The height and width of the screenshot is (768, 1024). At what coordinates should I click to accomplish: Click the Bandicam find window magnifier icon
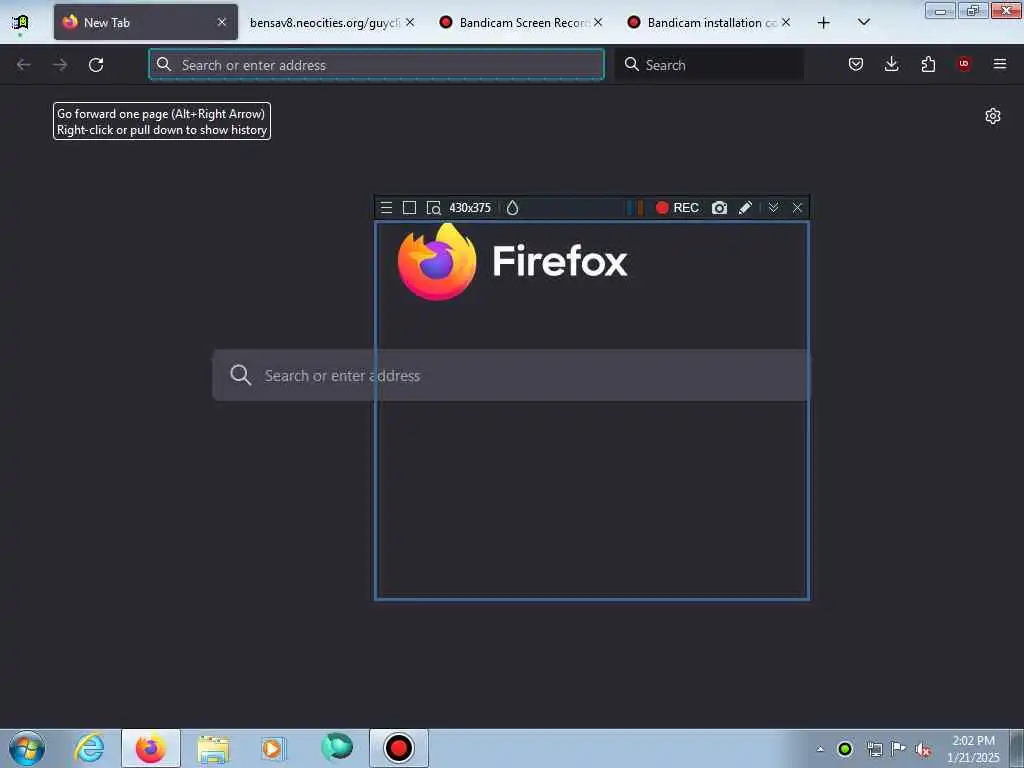coord(434,208)
